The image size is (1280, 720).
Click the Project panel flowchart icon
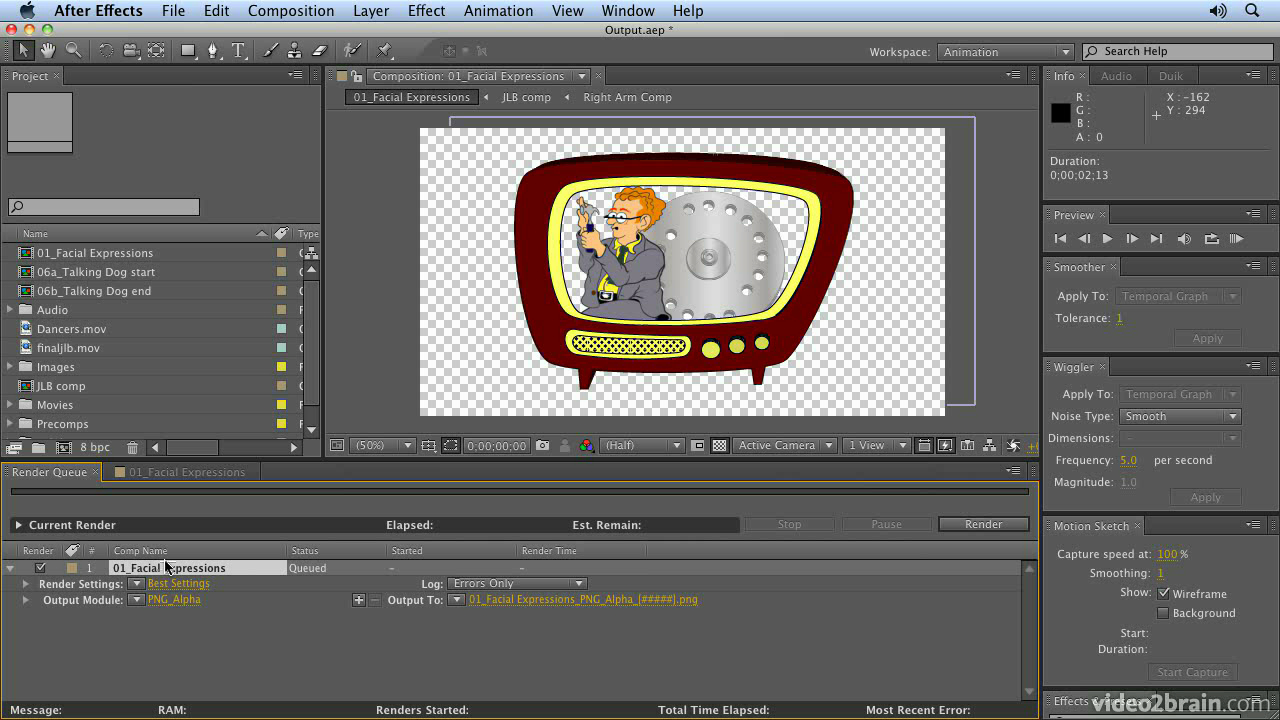(x=310, y=253)
